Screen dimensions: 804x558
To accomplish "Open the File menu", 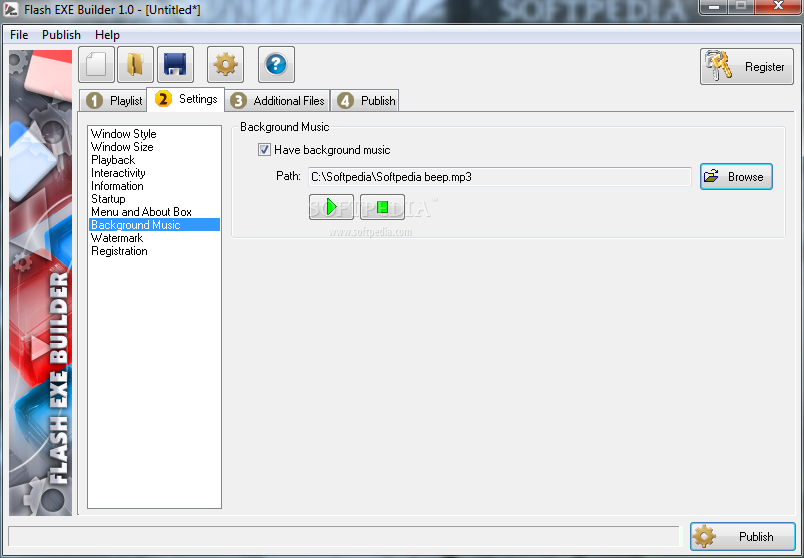I will (19, 35).
